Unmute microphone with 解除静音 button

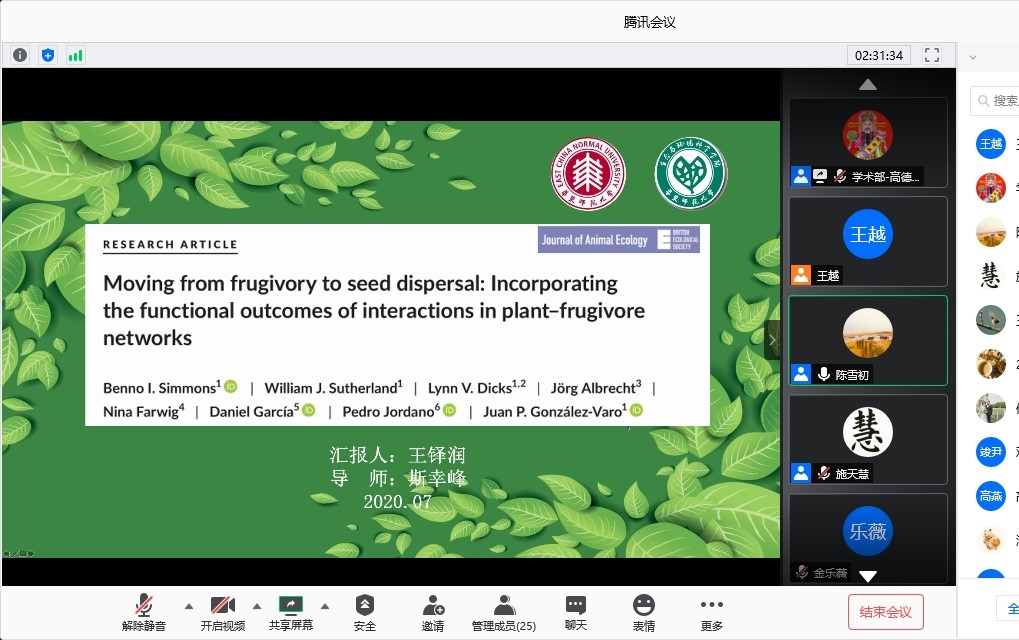[x=144, y=612]
